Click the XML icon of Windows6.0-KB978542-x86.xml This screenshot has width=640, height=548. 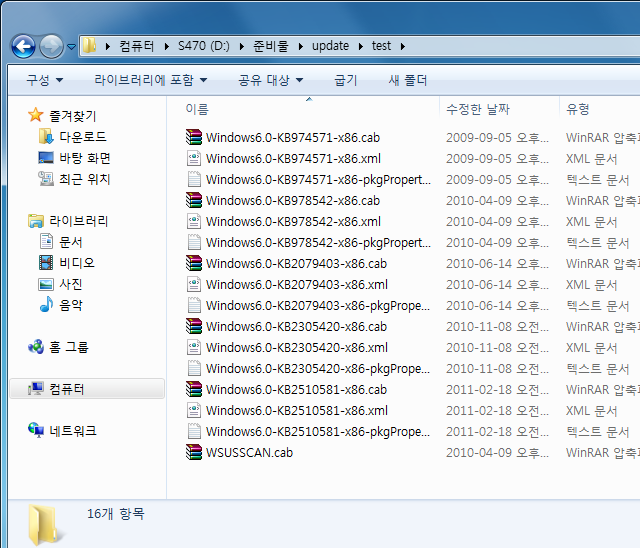[x=194, y=221]
